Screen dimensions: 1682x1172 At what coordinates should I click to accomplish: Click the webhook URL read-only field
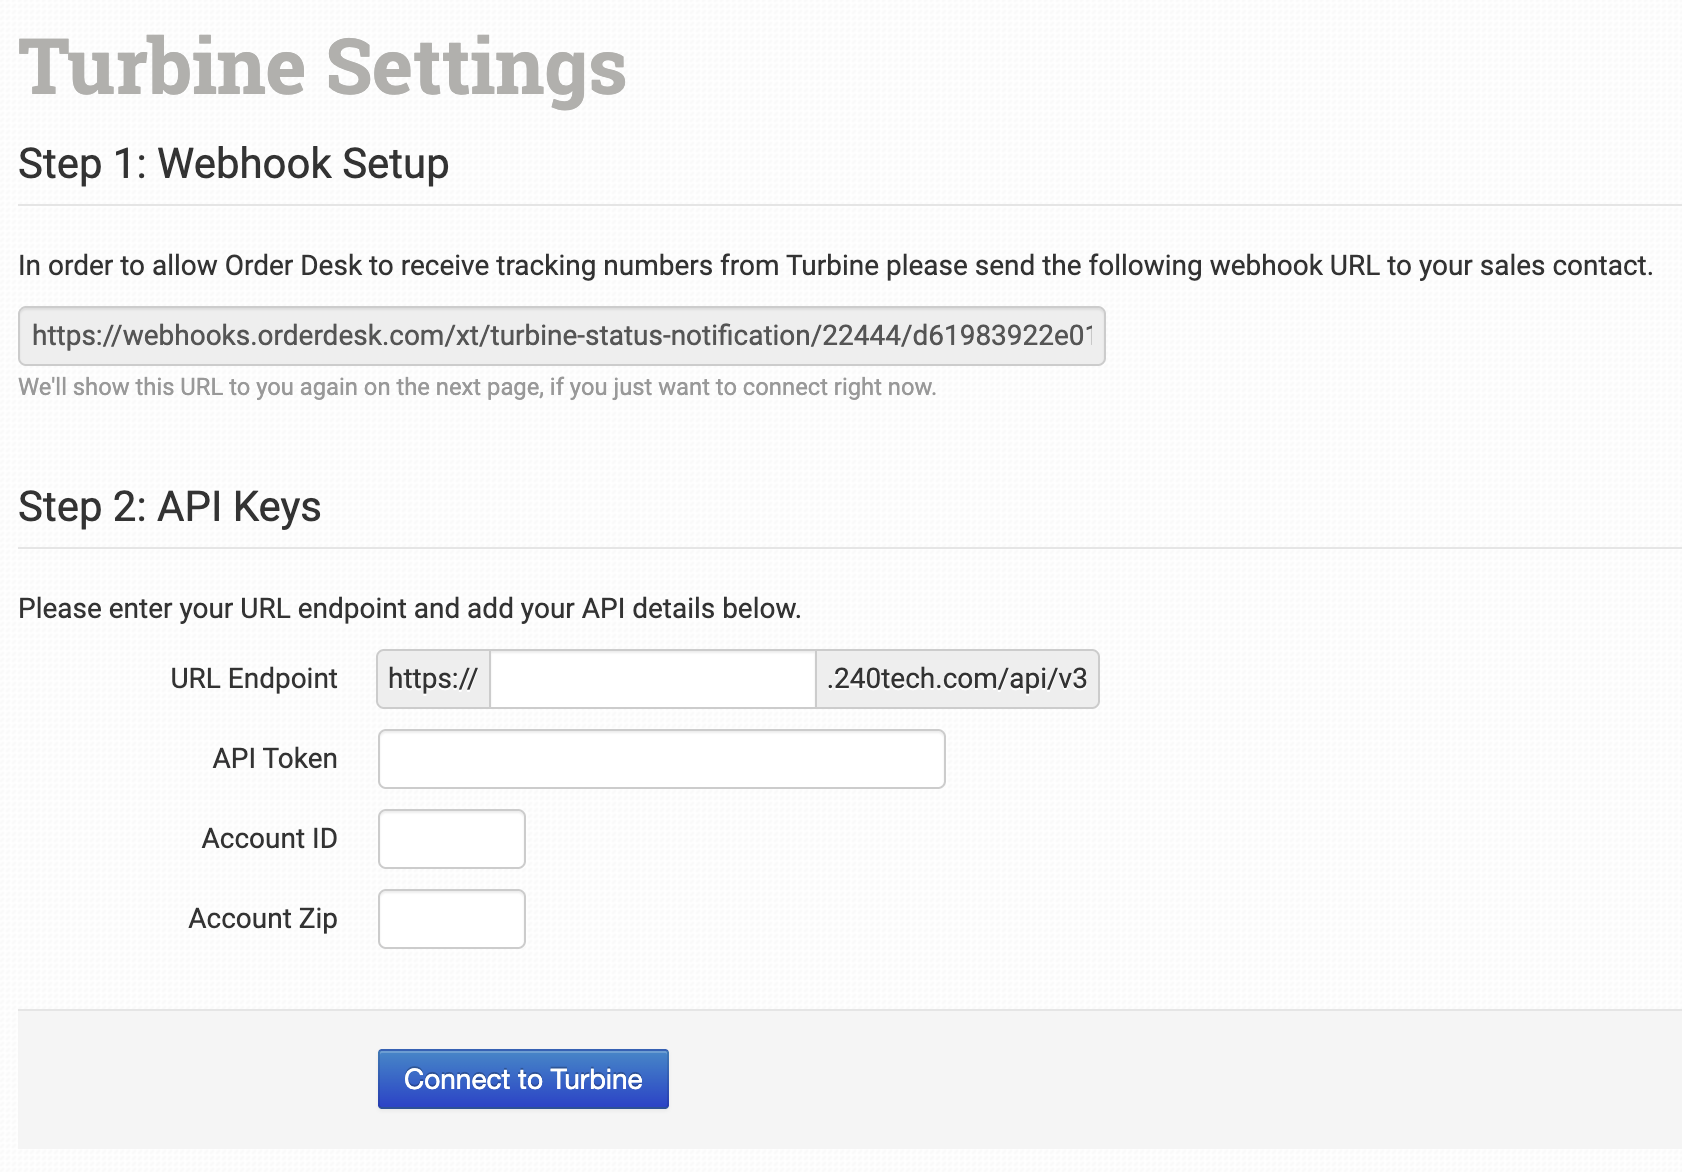[x=561, y=336]
